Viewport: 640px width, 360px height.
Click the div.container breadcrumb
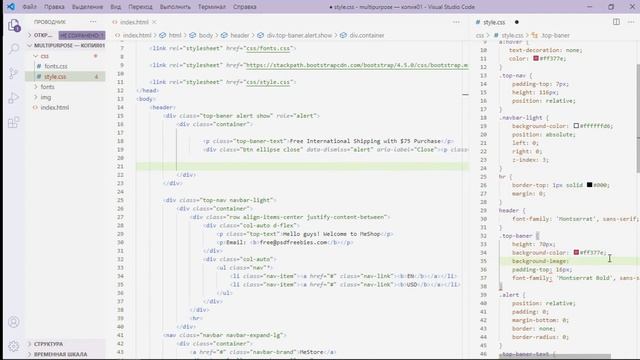click(x=367, y=36)
